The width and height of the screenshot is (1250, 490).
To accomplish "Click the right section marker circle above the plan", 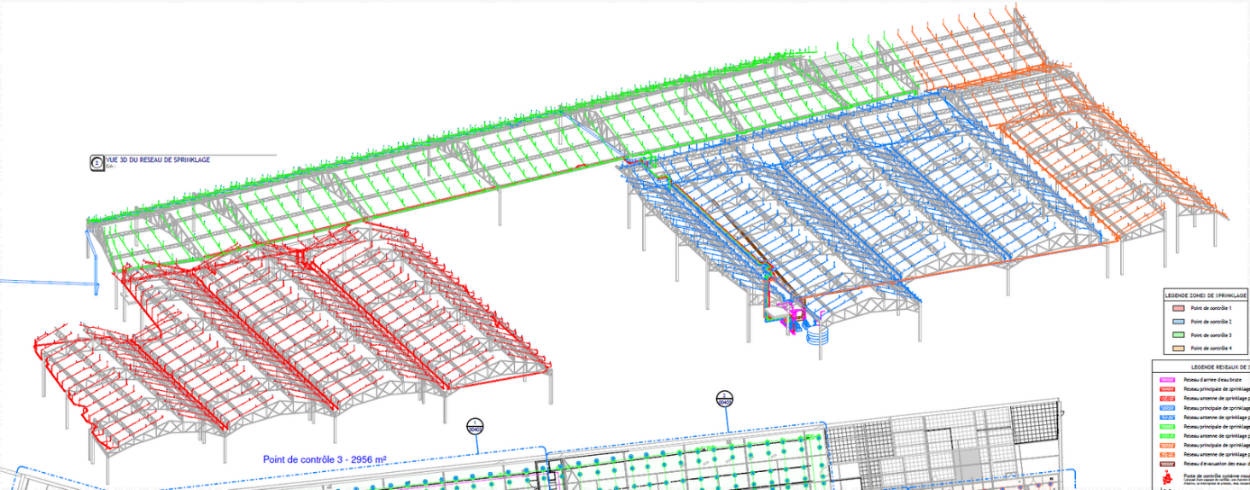I will click(724, 399).
